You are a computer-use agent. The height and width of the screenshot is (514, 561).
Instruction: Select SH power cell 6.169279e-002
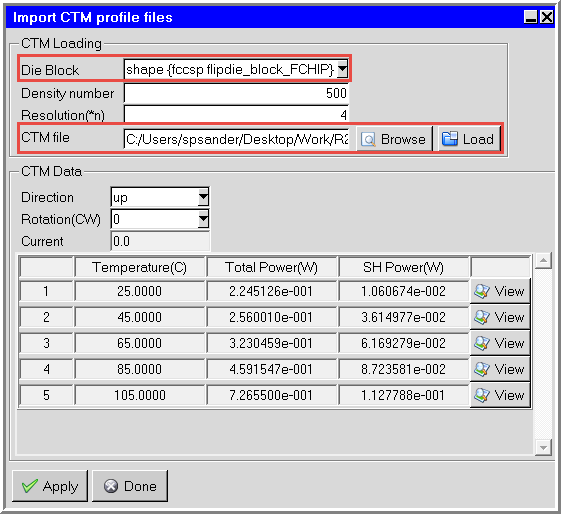pos(404,343)
